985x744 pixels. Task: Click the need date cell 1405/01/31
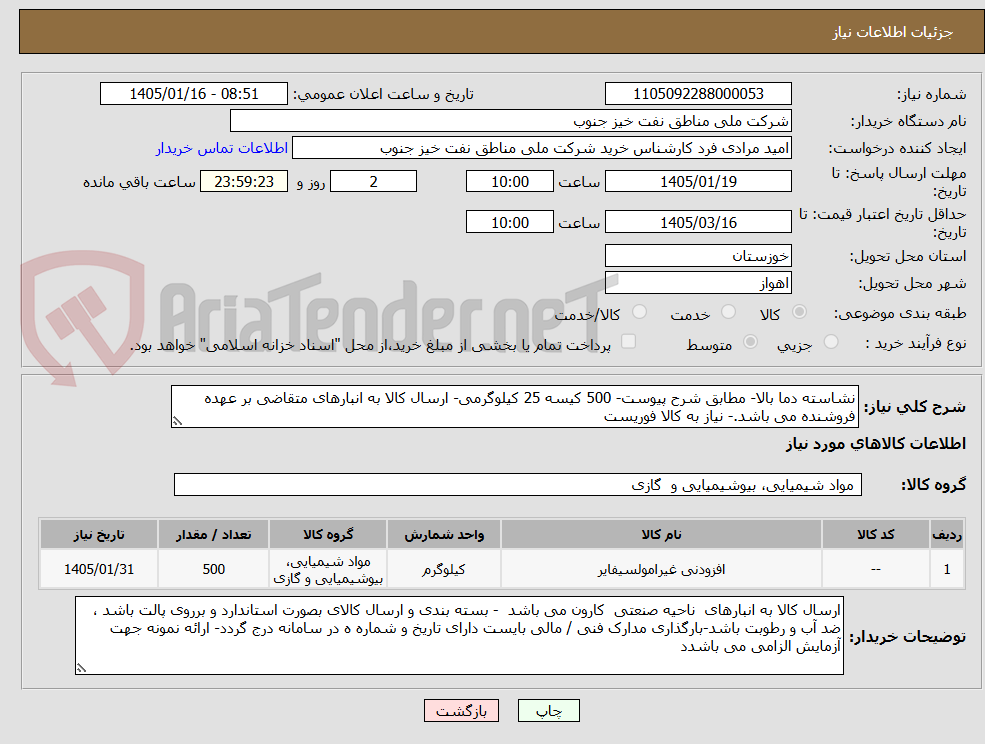click(x=99, y=569)
